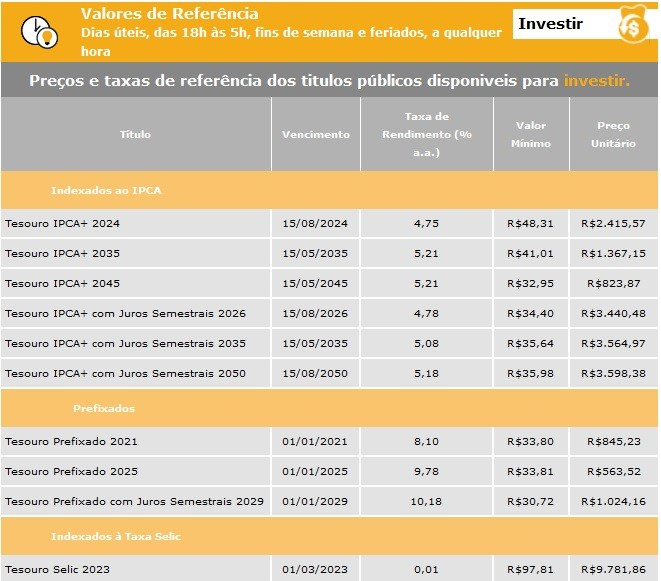Select the Indexados ao IPCA section header

pos(106,189)
